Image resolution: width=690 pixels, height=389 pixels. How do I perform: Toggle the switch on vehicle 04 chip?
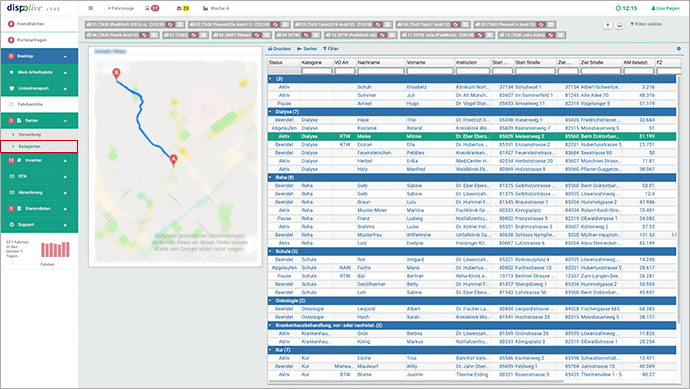tap(466, 25)
